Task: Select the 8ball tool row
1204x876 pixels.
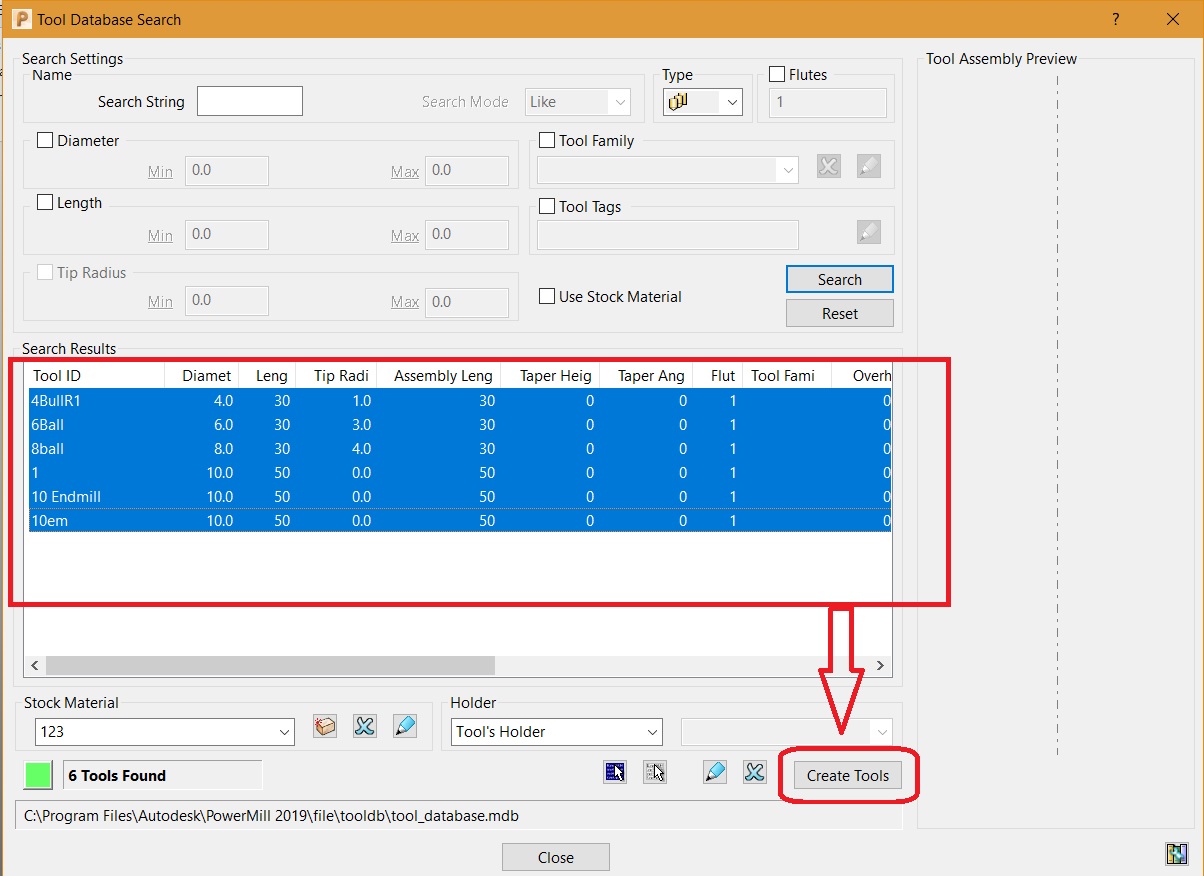Action: click(460, 449)
